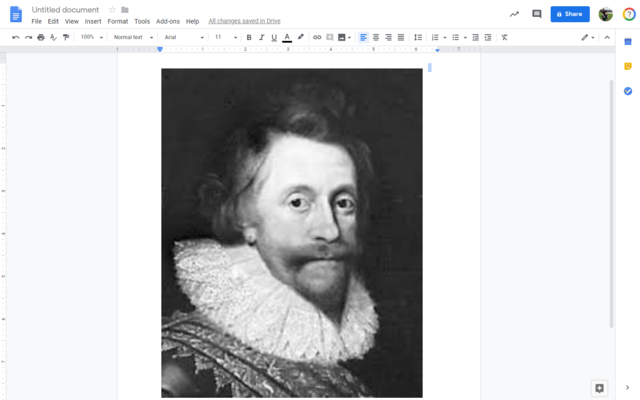Open the Normal text styles dropdown
Viewport: 640px width, 400px height.
133,37
